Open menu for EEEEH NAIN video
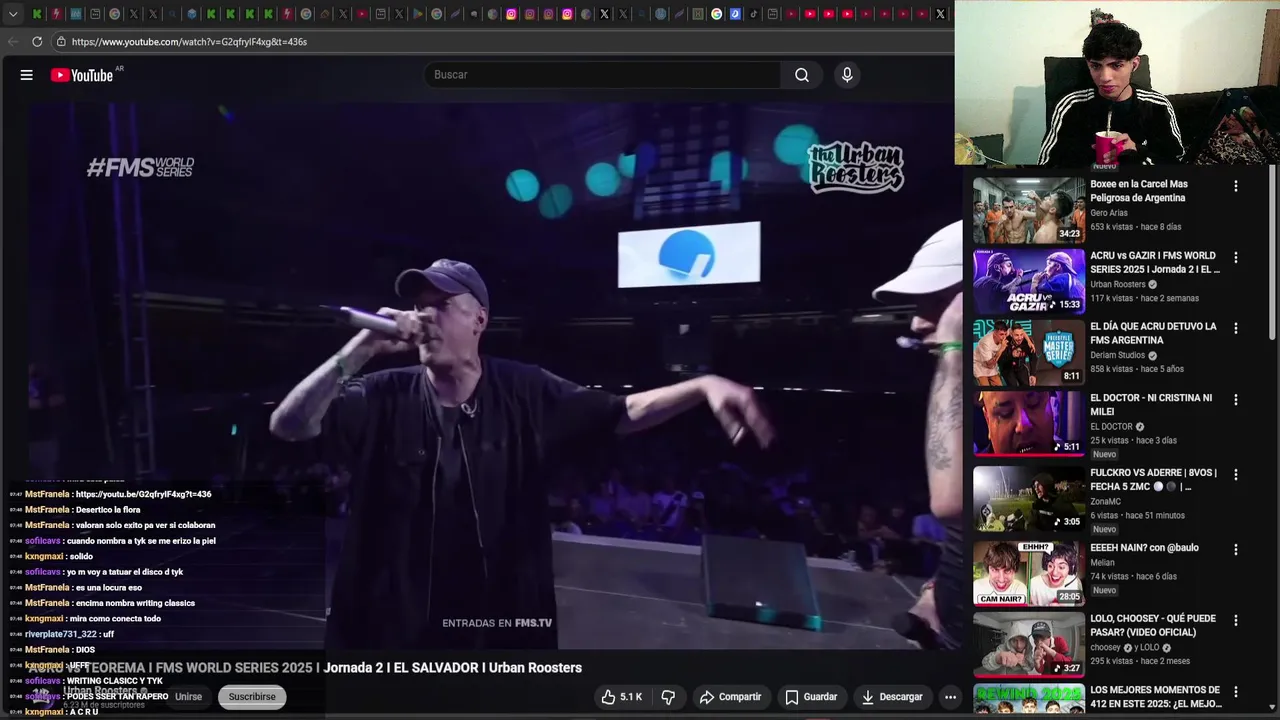The image size is (1280, 720). 1235,549
